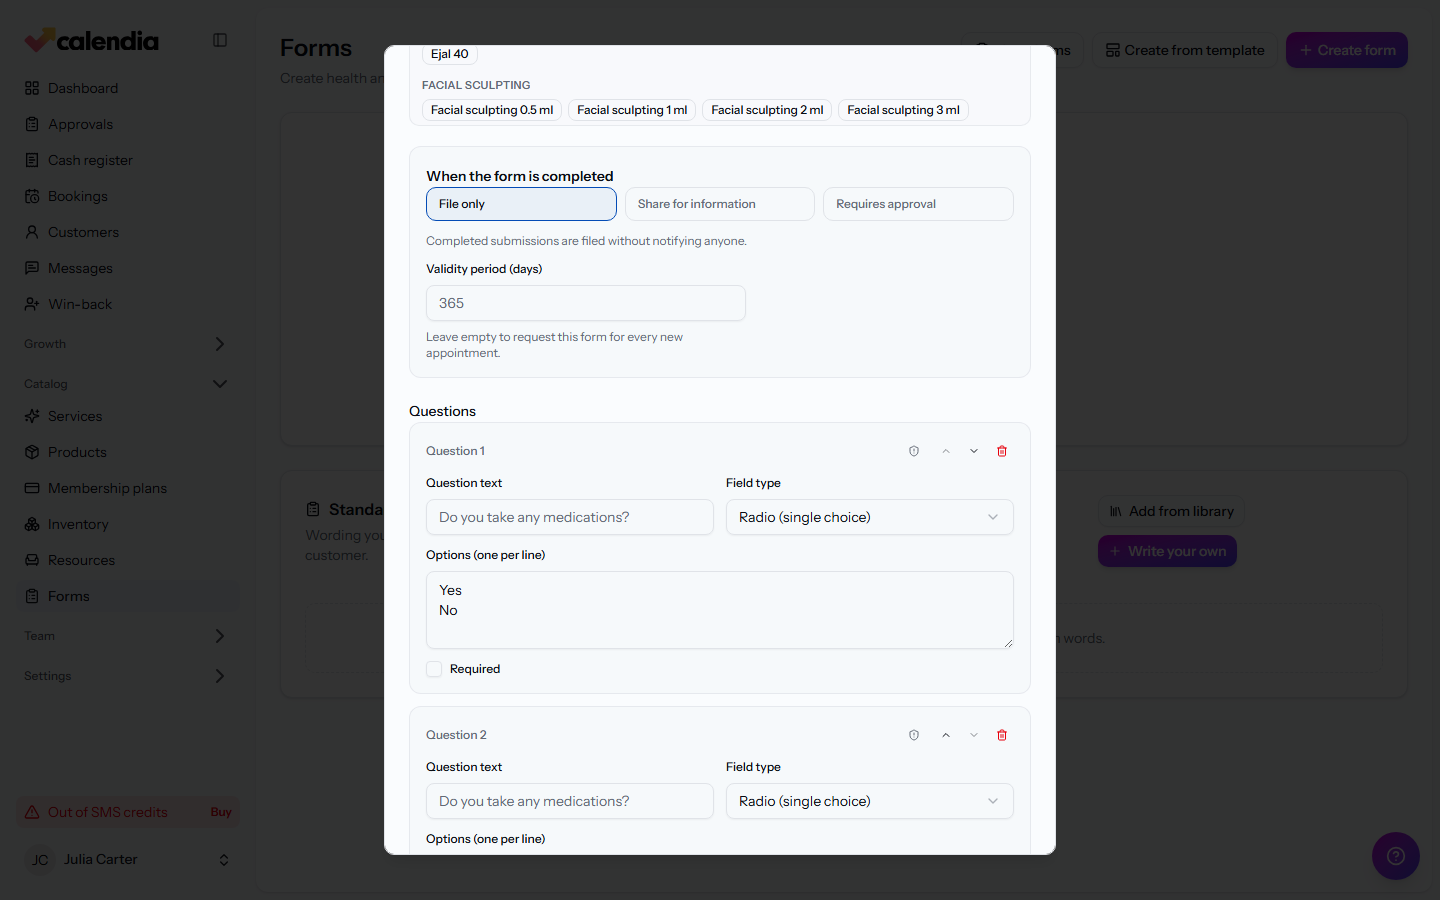Image resolution: width=1440 pixels, height=900 pixels.
Task: Move Question 2 up arrow
Action: [946, 735]
